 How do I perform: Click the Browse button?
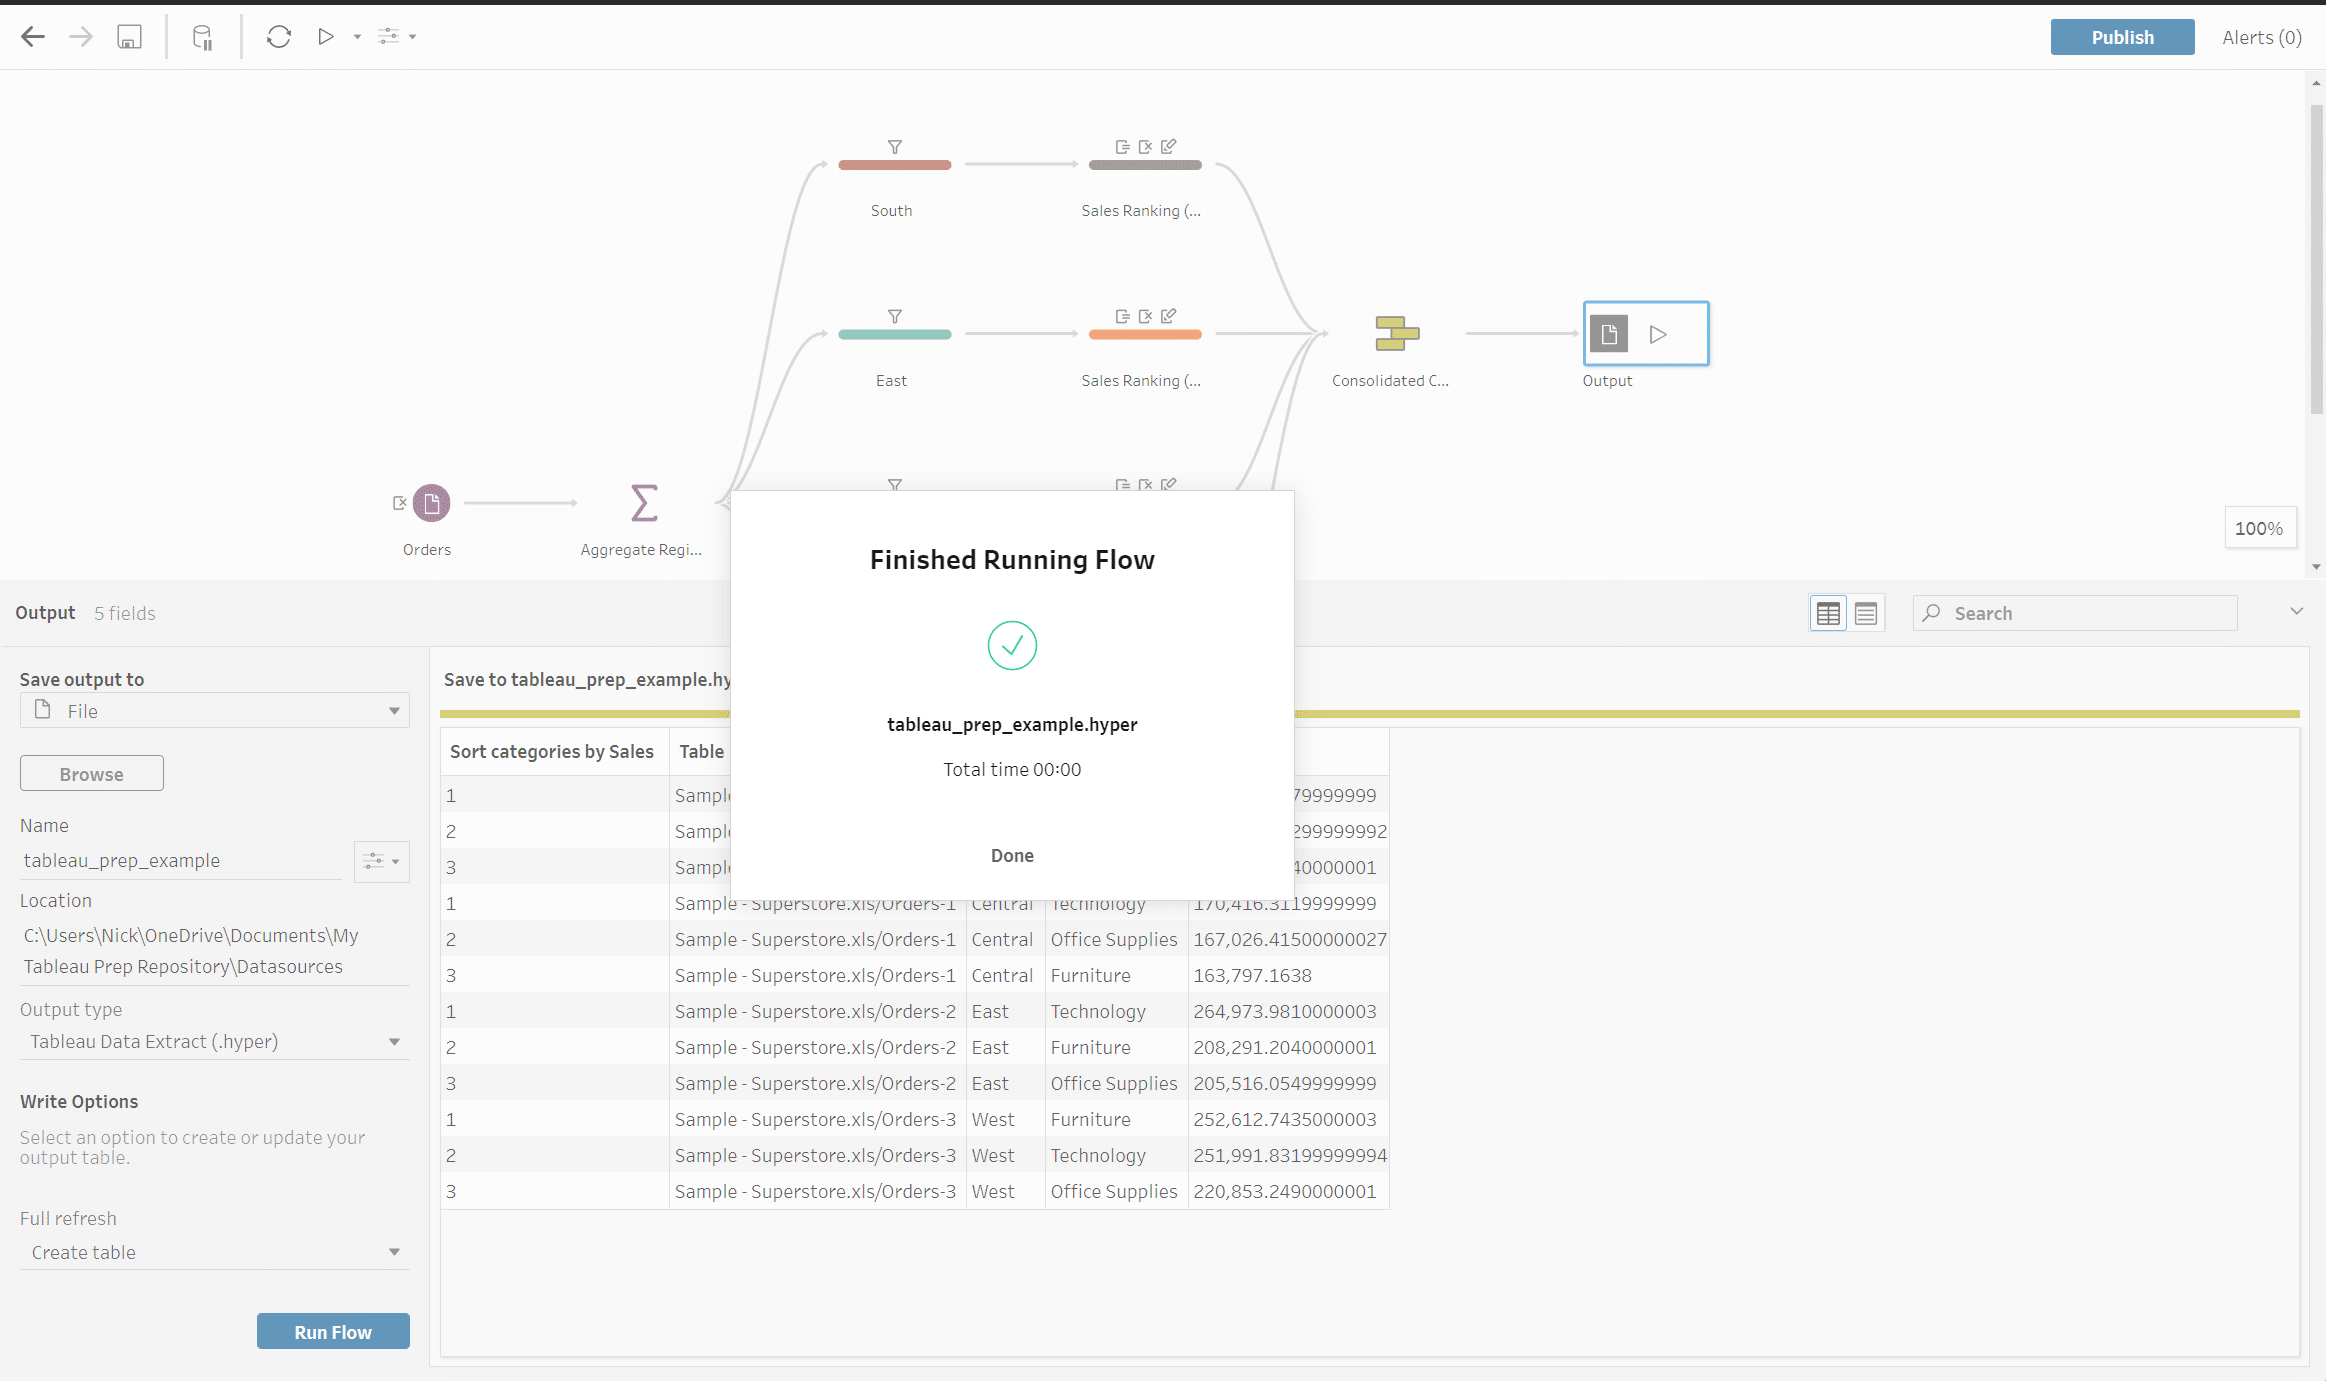92,774
